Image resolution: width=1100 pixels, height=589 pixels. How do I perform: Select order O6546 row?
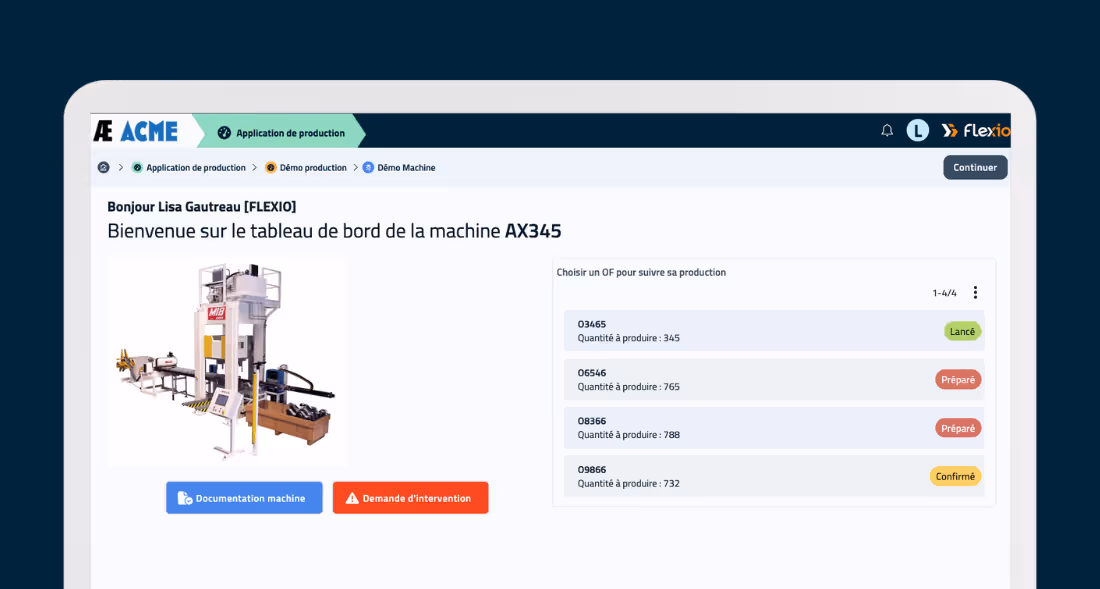(x=774, y=379)
